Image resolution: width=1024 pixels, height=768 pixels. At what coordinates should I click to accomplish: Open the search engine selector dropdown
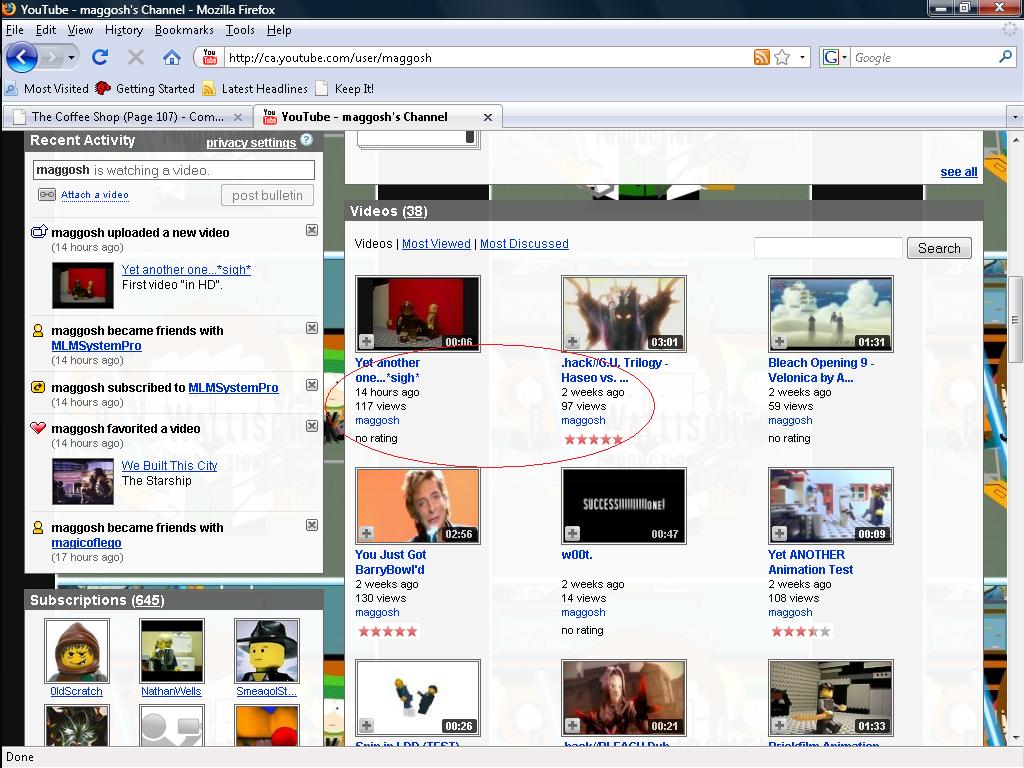[835, 57]
